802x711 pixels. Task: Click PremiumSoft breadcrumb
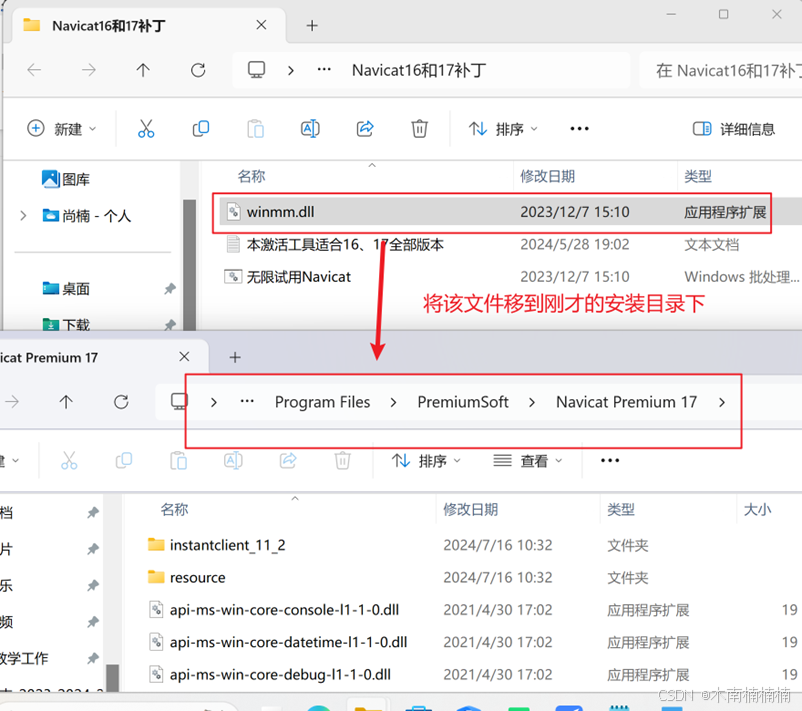463,402
